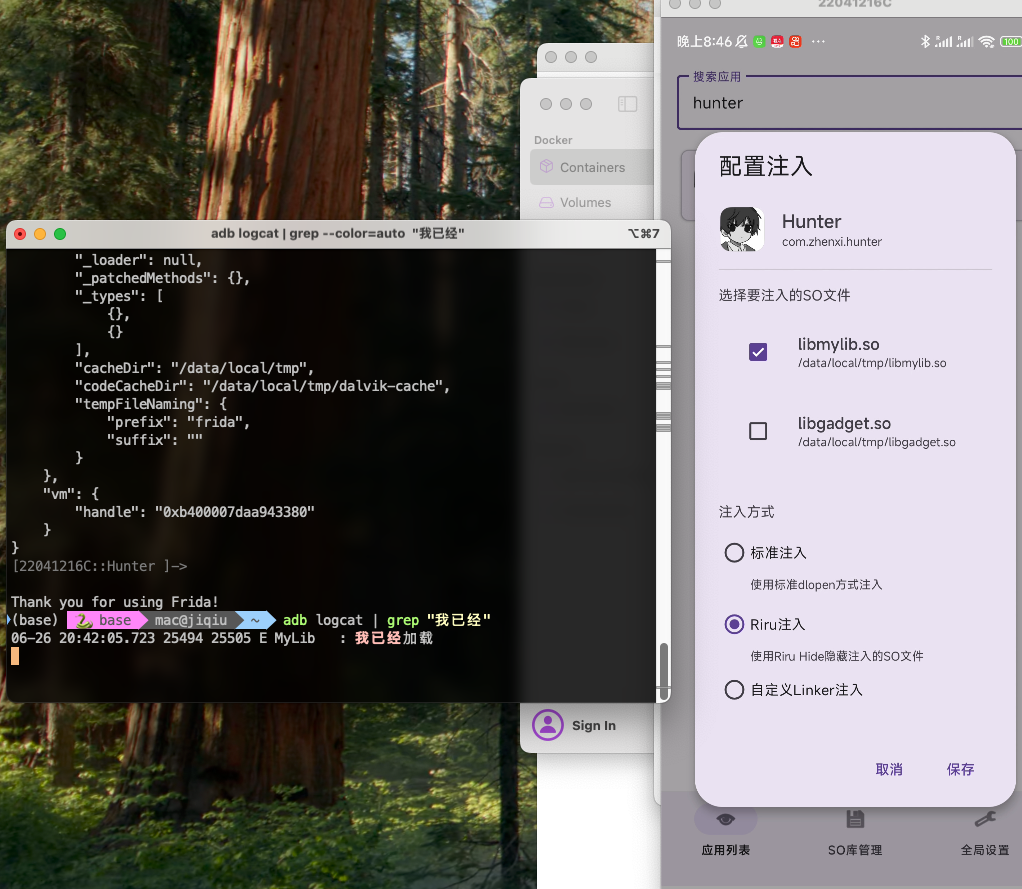
Task: Open the 应用列表 eye icon tab
Action: point(725,820)
